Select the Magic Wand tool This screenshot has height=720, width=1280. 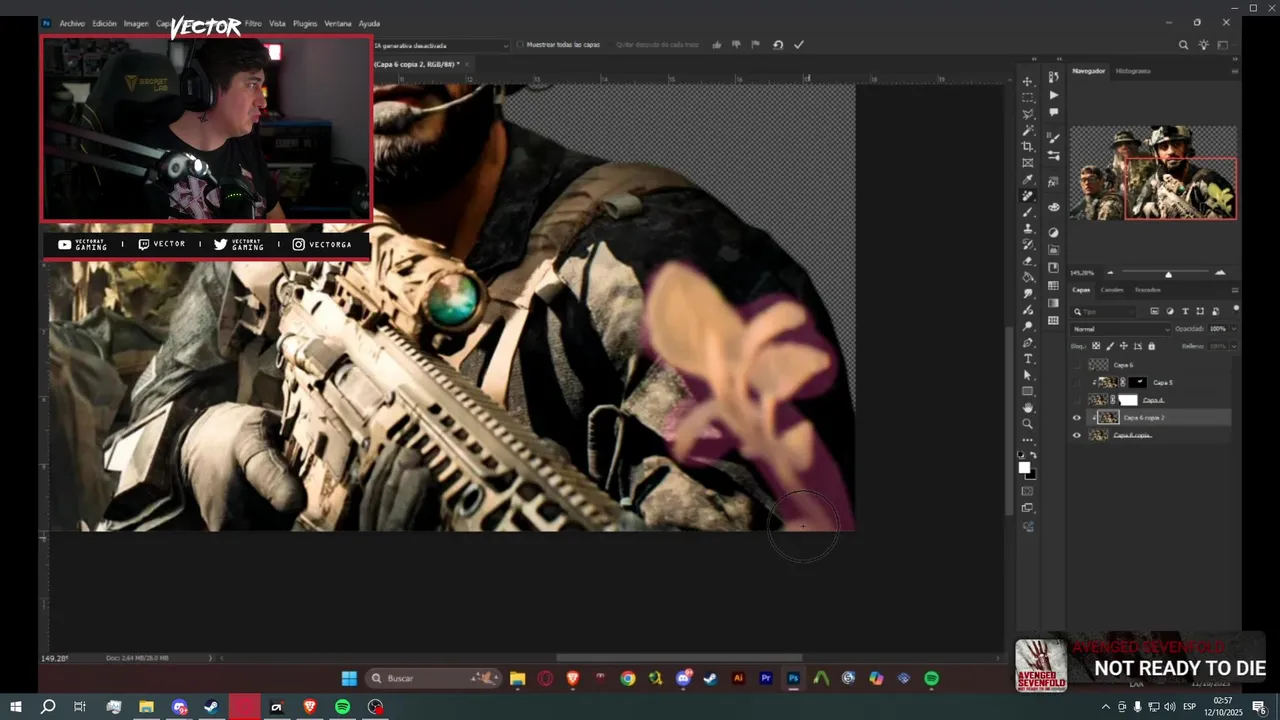pos(1028,130)
